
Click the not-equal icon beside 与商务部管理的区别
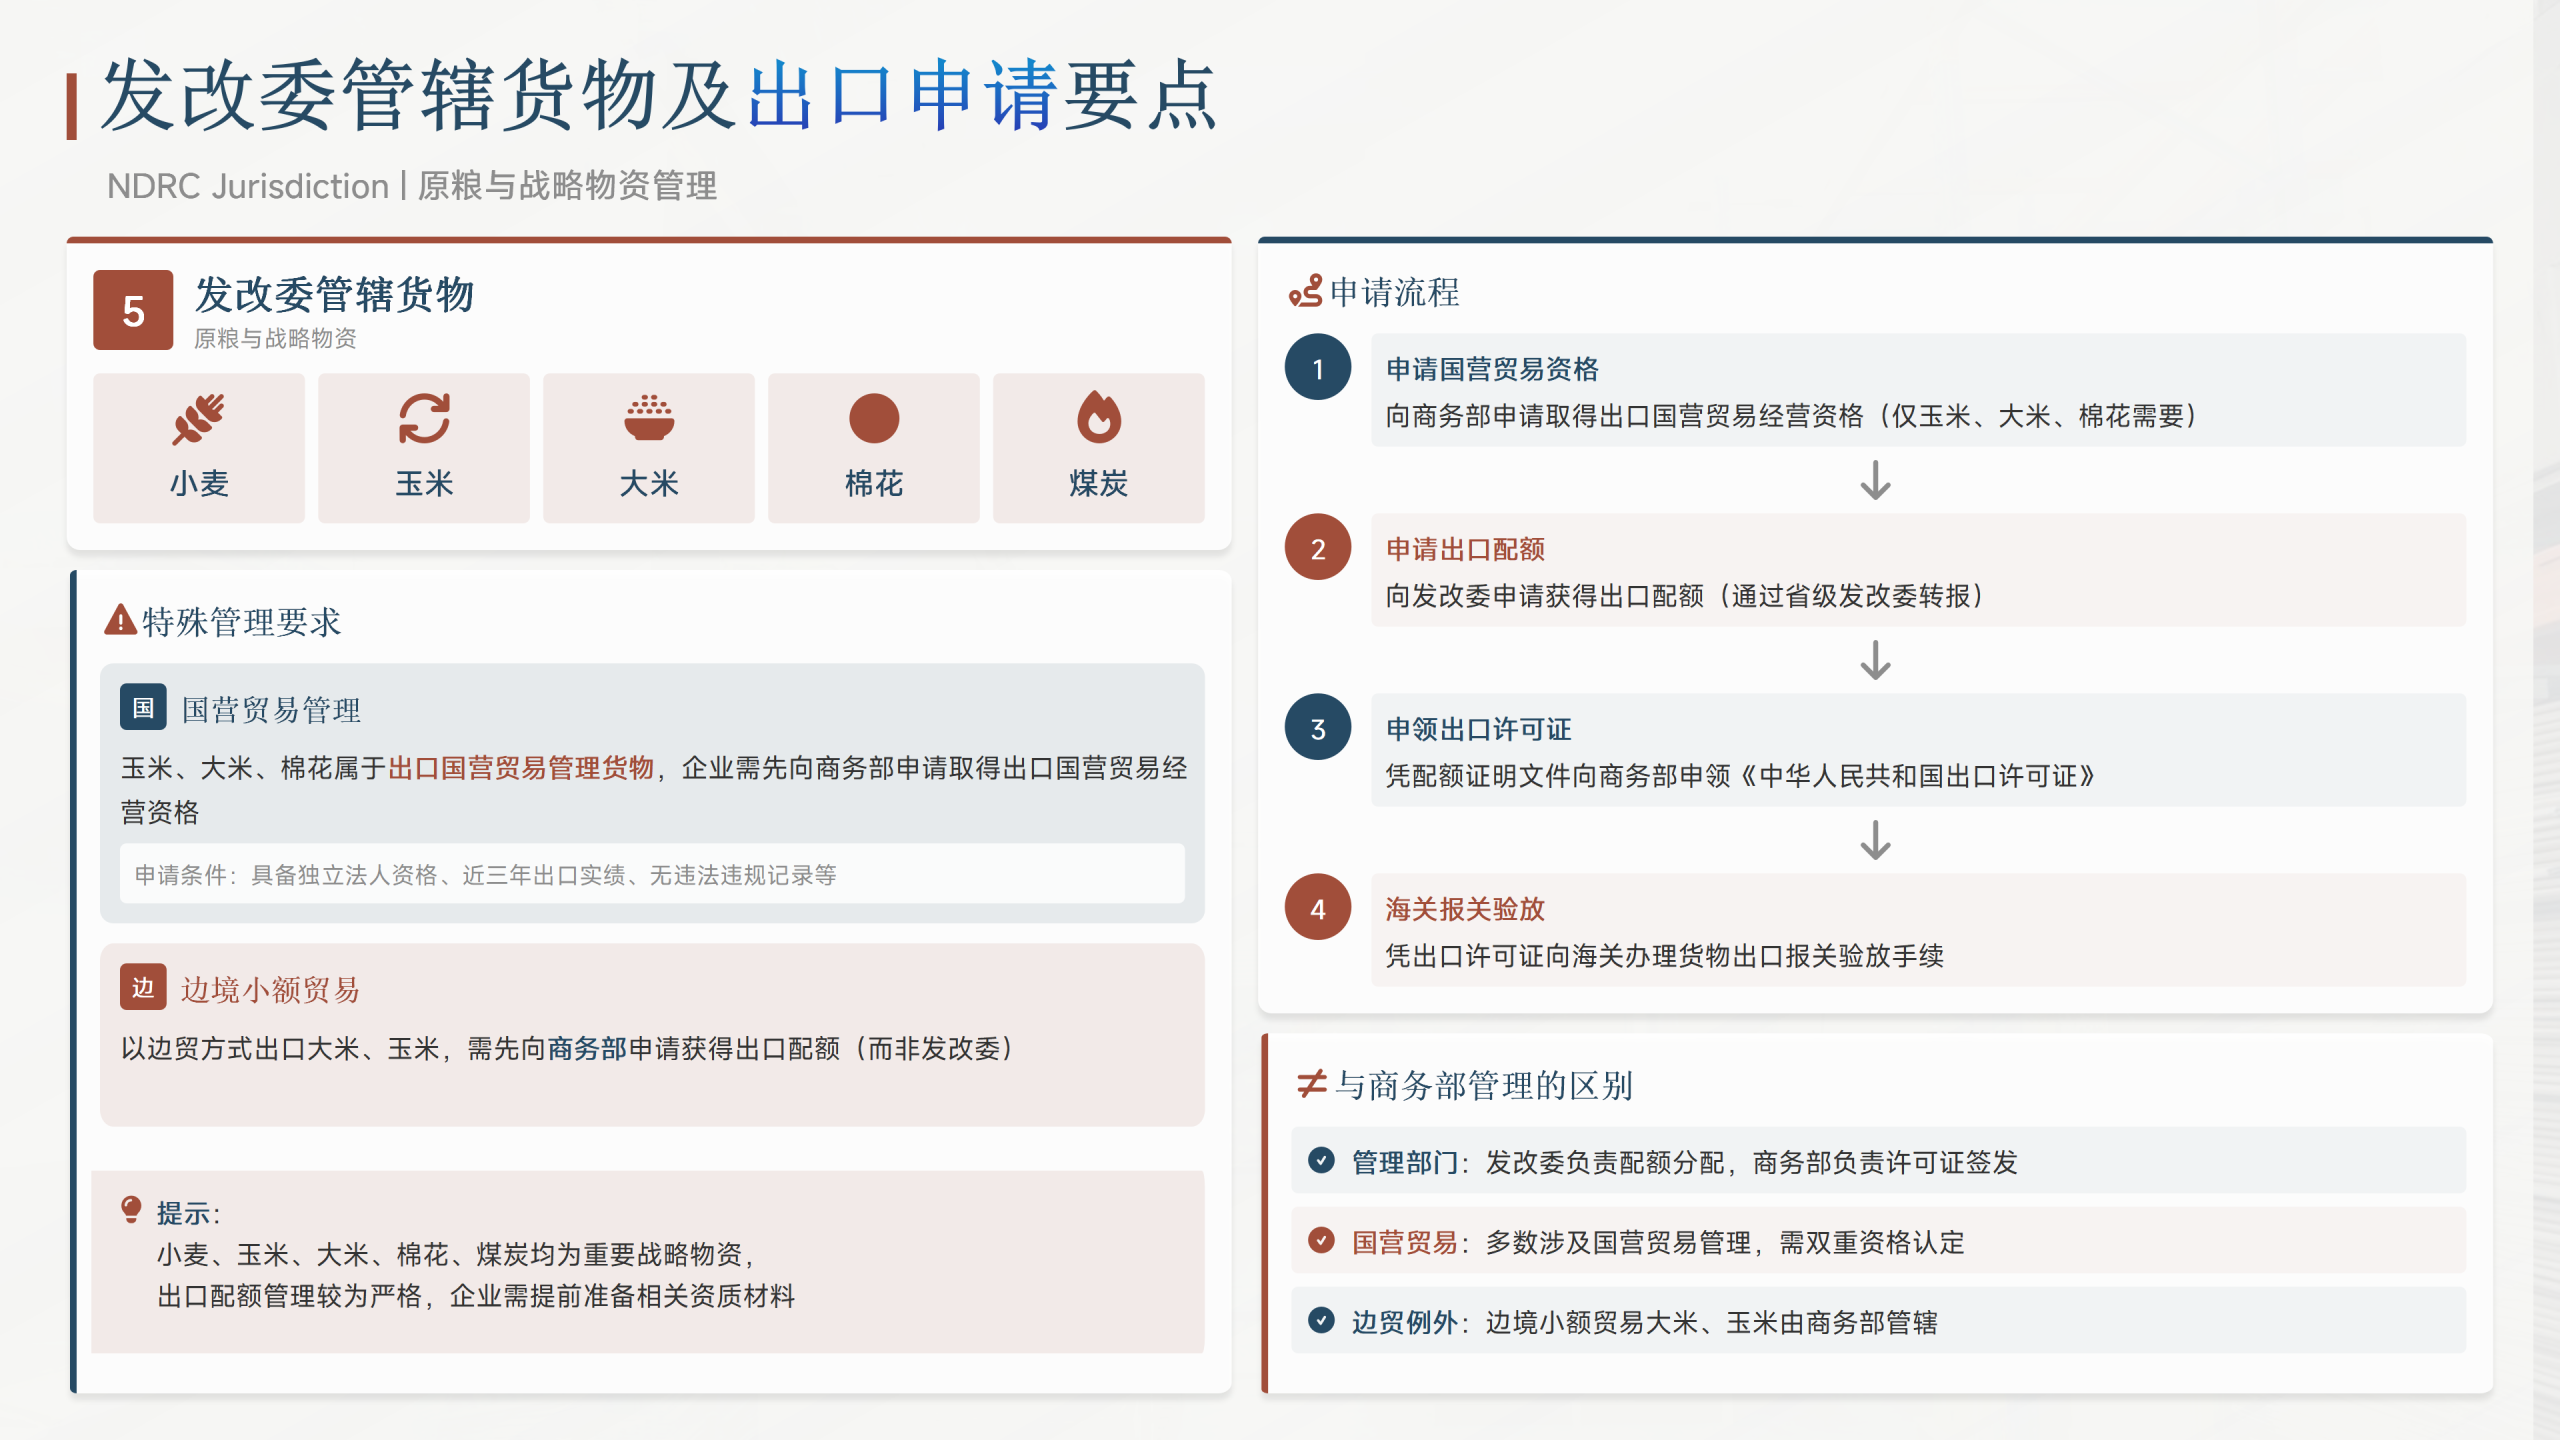[x=1311, y=1083]
